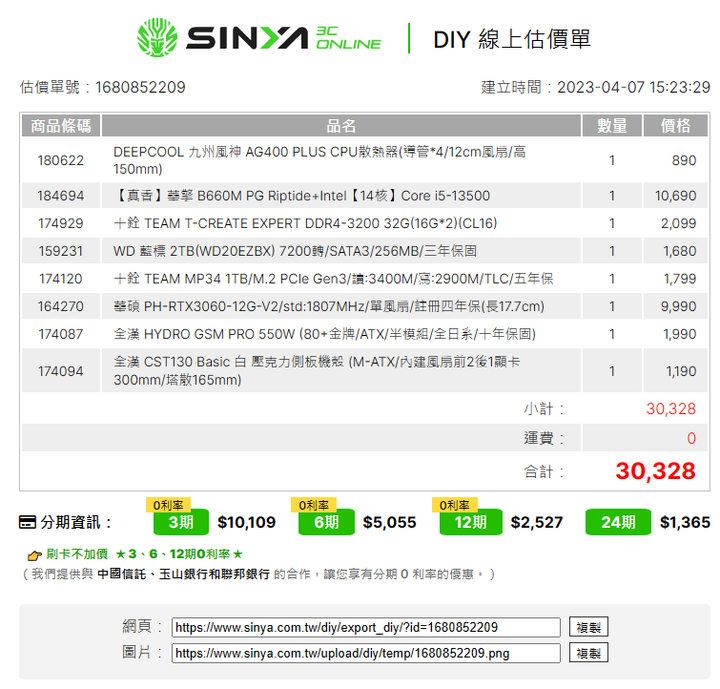720x689 pixels.
Task: Click price 1,799
Action: click(x=680, y=278)
